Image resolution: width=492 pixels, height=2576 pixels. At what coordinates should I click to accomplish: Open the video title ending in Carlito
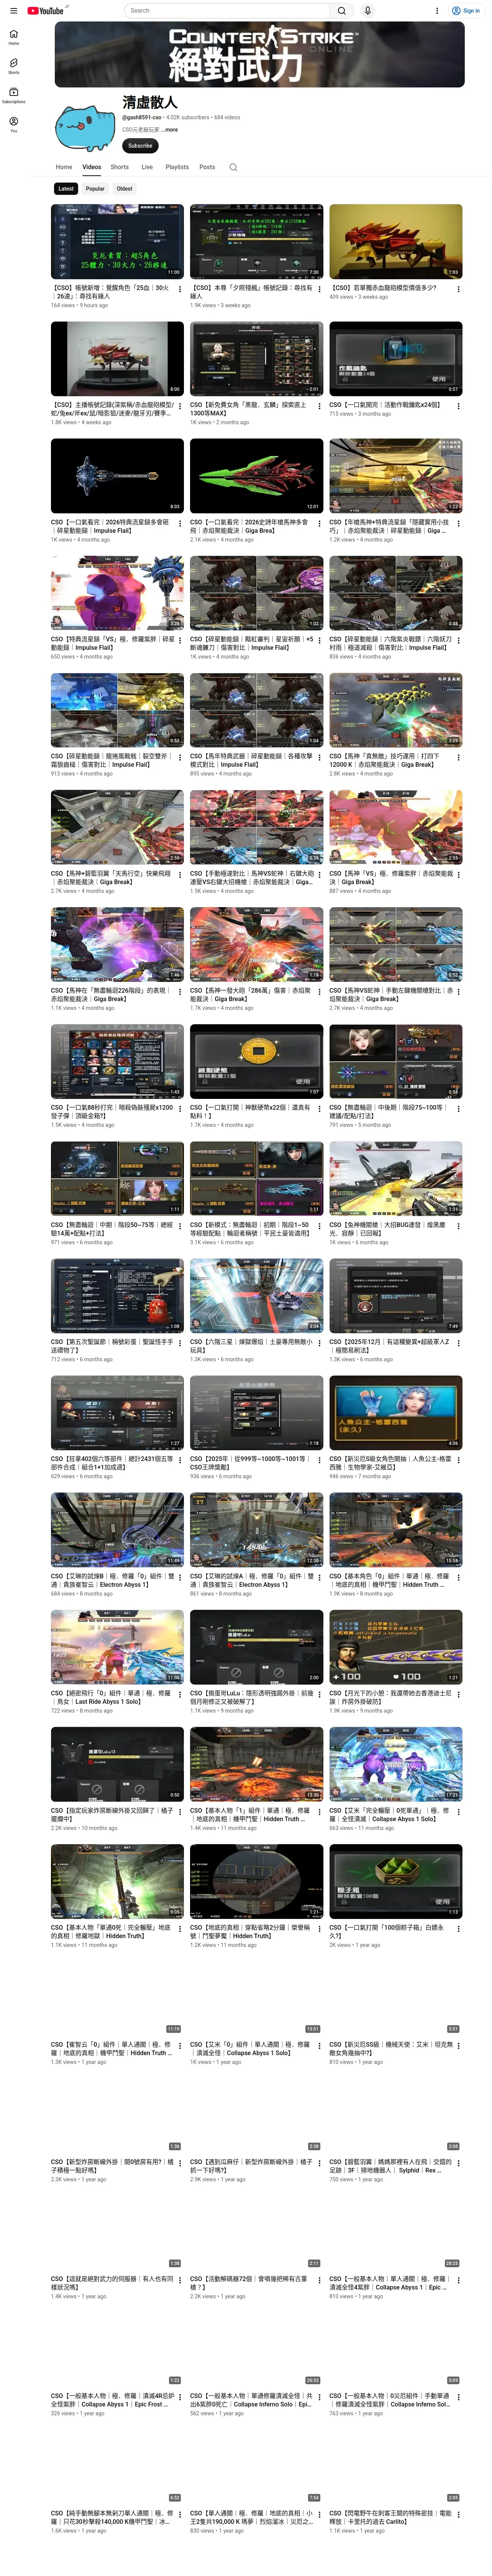click(x=391, y=2516)
